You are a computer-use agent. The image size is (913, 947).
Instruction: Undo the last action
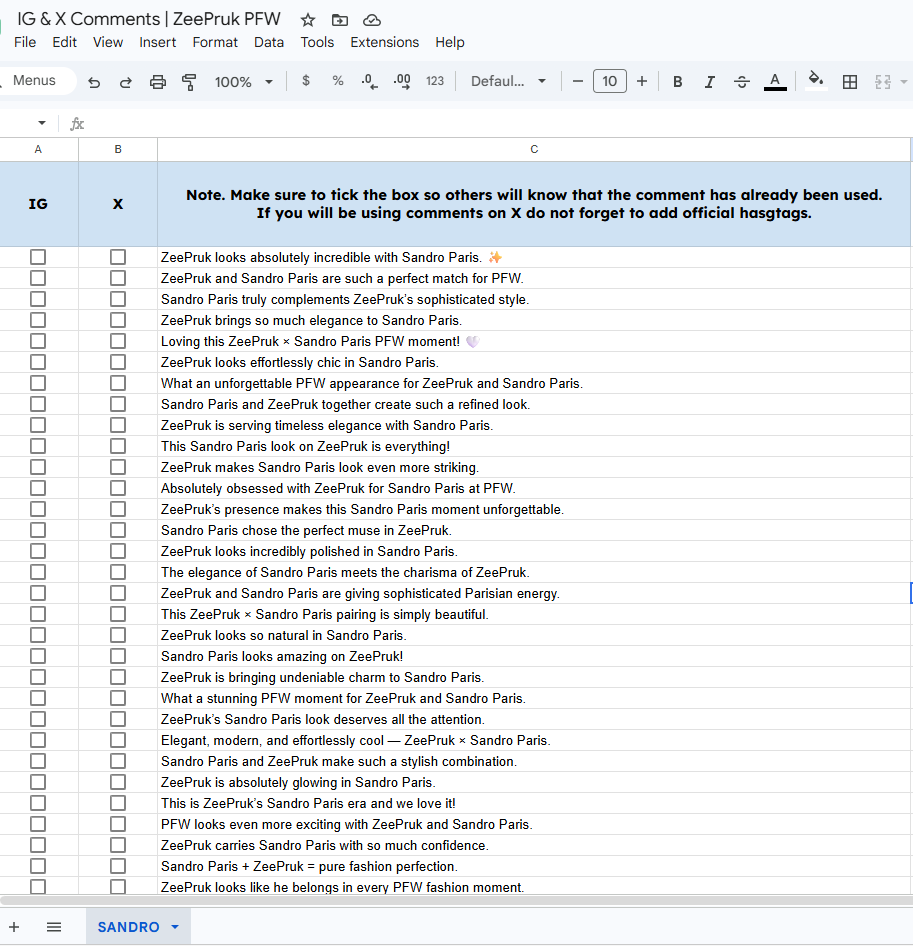point(94,82)
